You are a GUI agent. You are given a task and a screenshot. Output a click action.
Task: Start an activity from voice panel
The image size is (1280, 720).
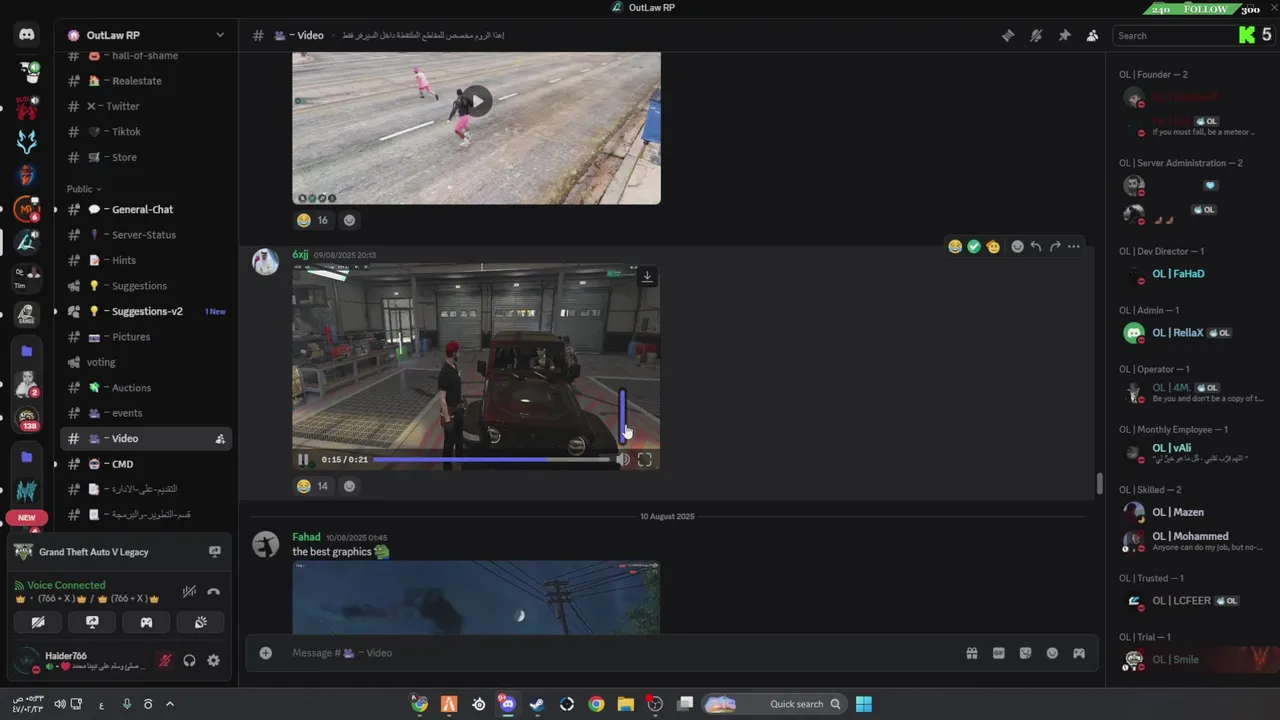(x=146, y=622)
